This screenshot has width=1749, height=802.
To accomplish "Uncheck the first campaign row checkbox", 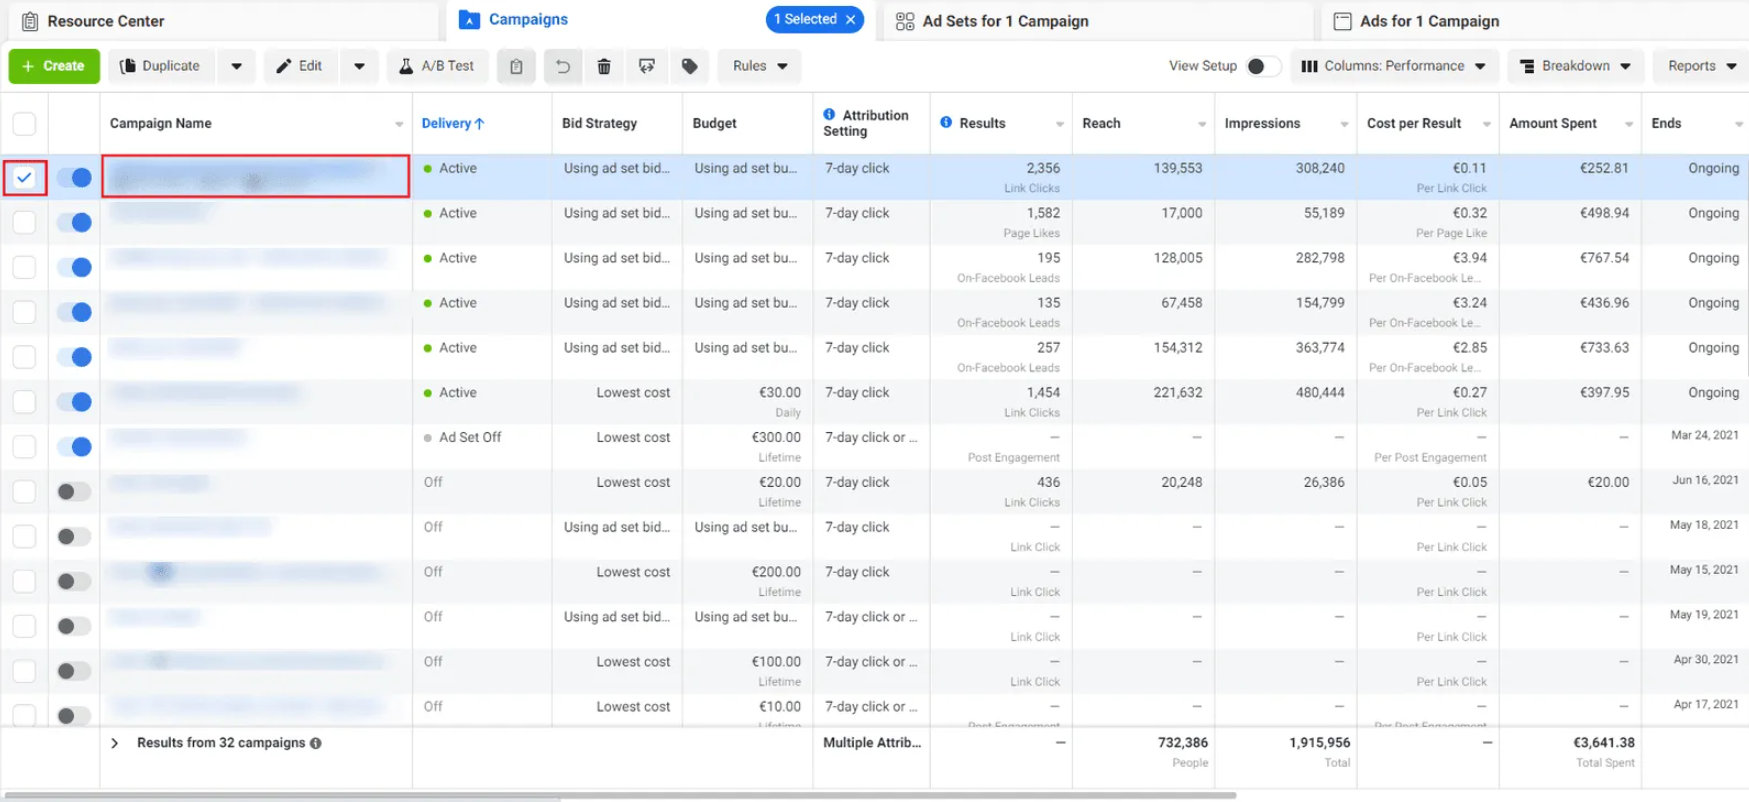I will point(24,177).
